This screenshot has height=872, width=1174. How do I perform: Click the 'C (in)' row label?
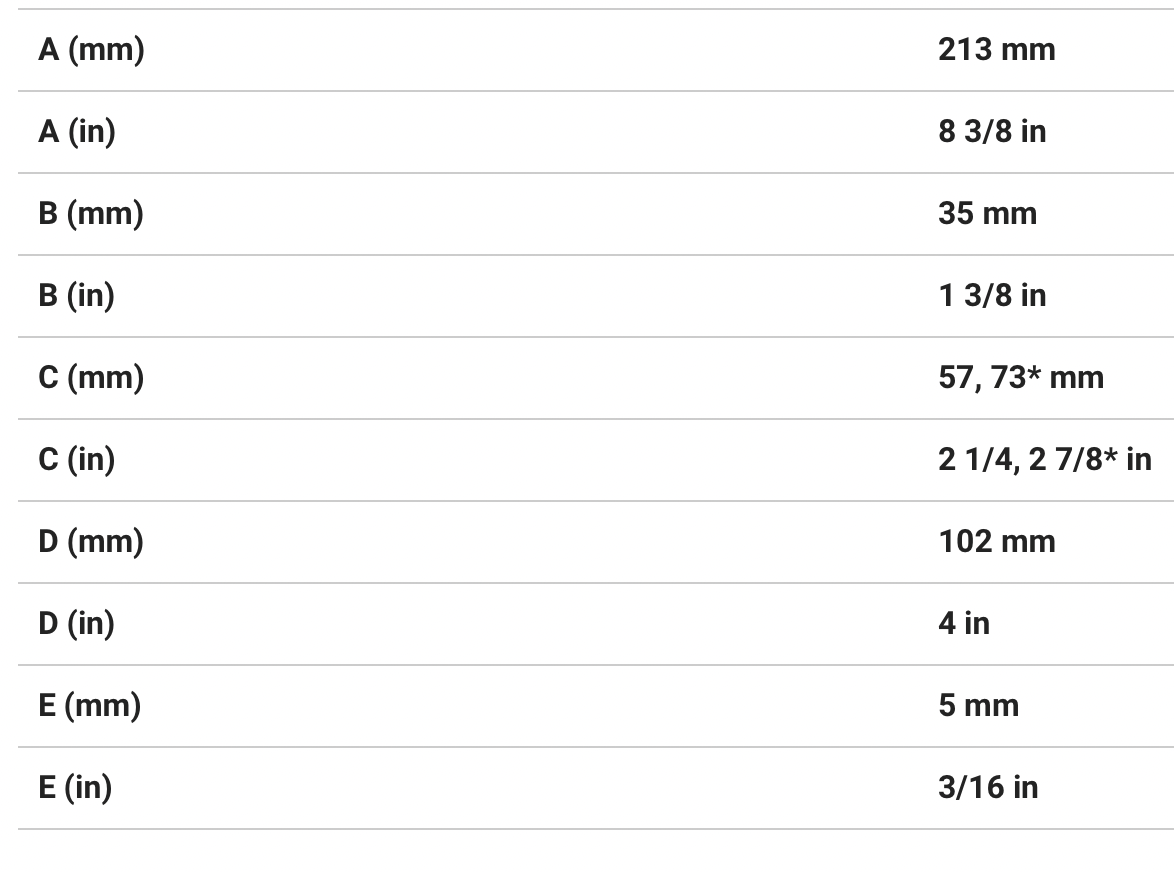click(x=77, y=460)
